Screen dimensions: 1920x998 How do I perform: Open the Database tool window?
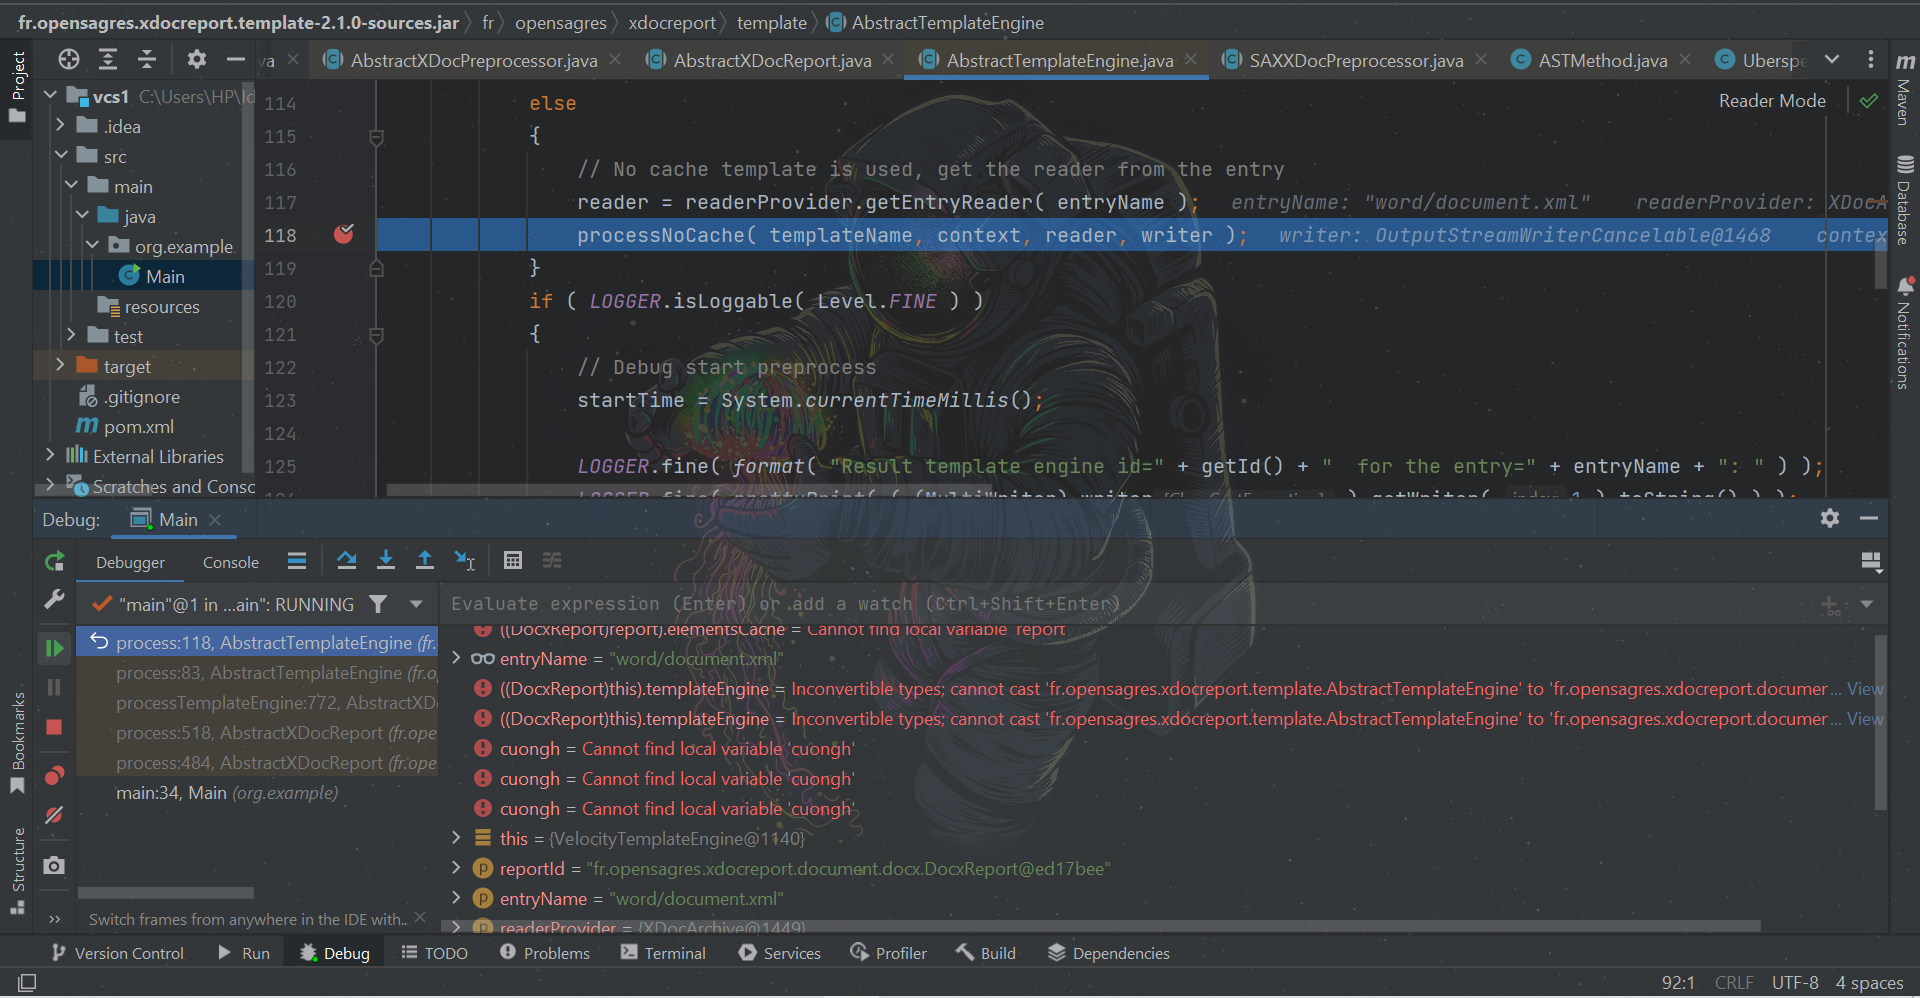pyautogui.click(x=1904, y=200)
